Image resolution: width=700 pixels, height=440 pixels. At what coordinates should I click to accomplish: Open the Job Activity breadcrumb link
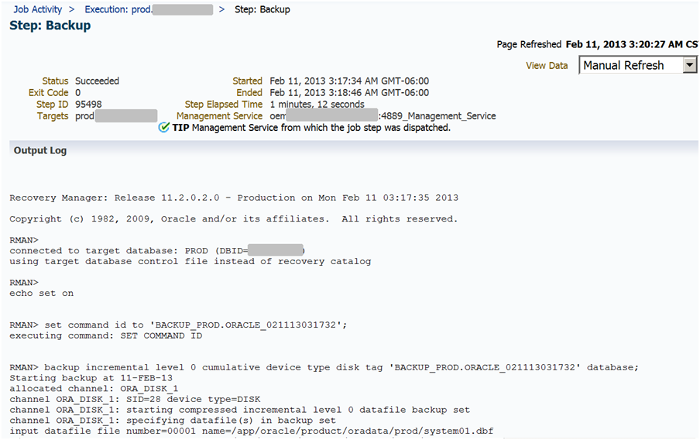tap(38, 9)
